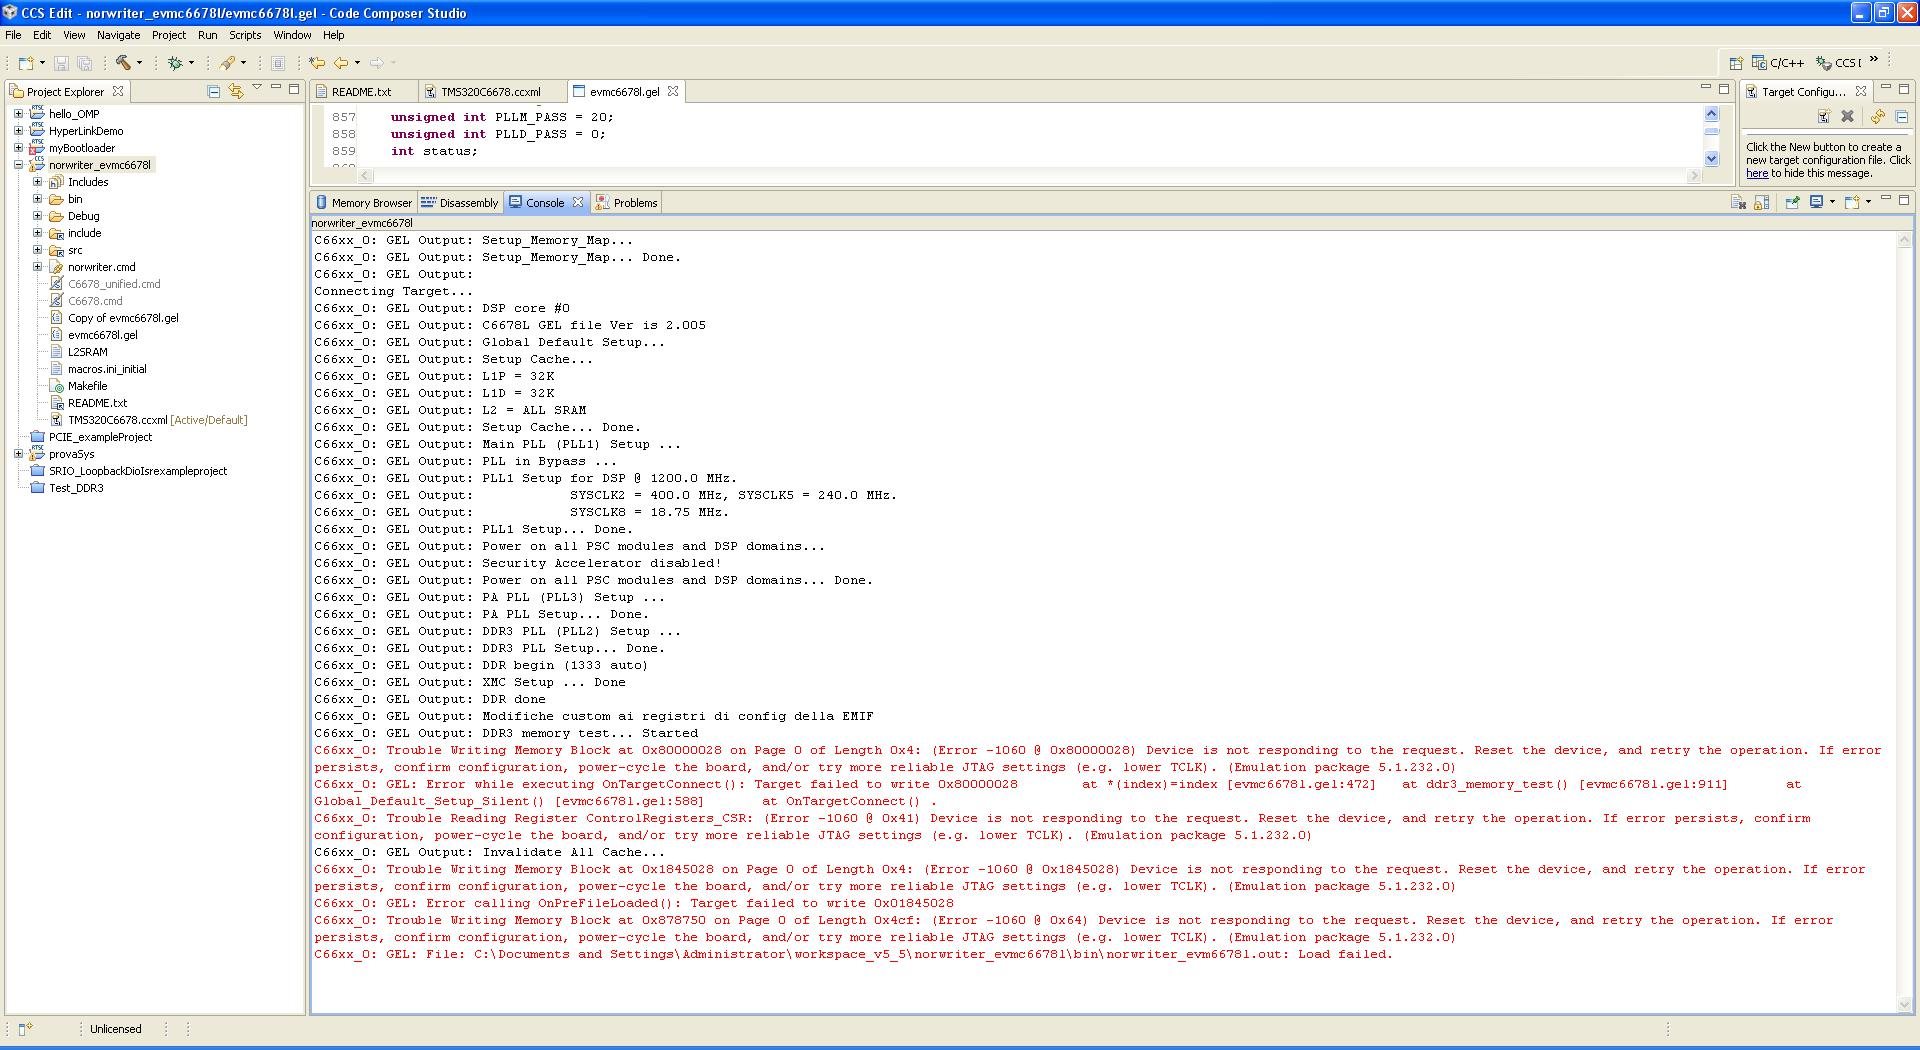The width and height of the screenshot is (1920, 1050).
Task: Click editor vertical scrollbar up arrow
Action: click(1711, 114)
